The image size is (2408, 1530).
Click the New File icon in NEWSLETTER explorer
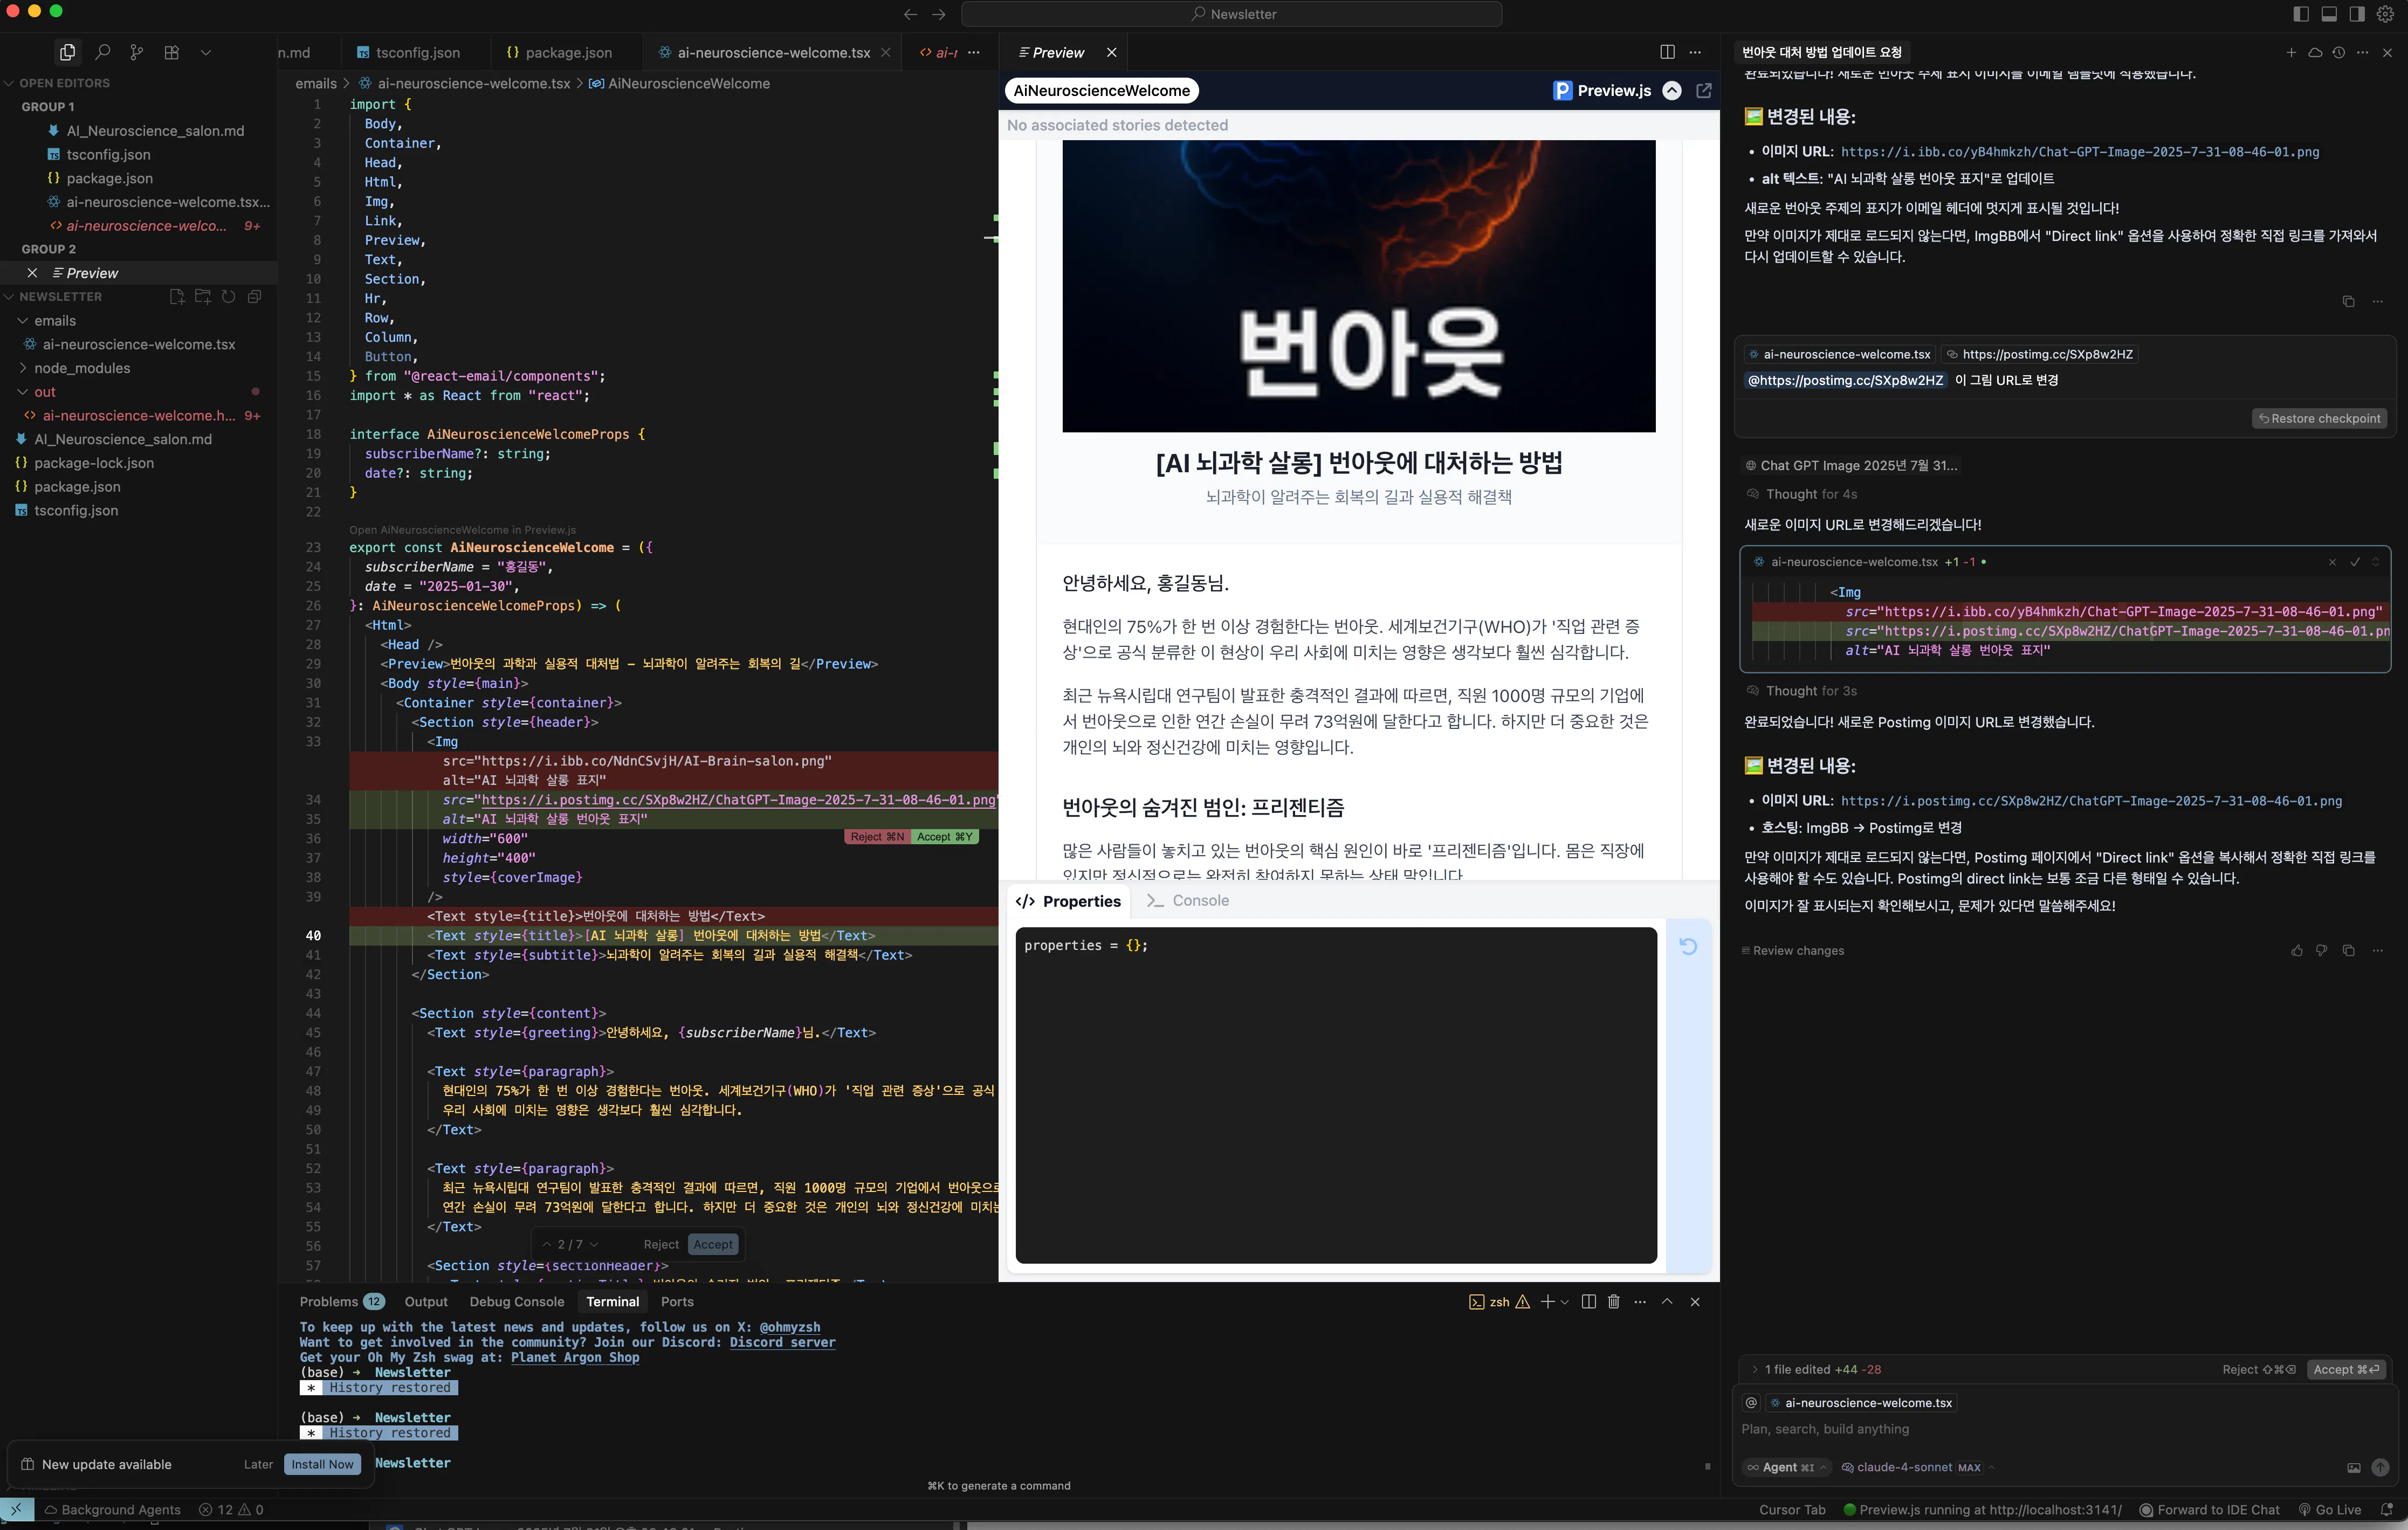click(x=177, y=297)
